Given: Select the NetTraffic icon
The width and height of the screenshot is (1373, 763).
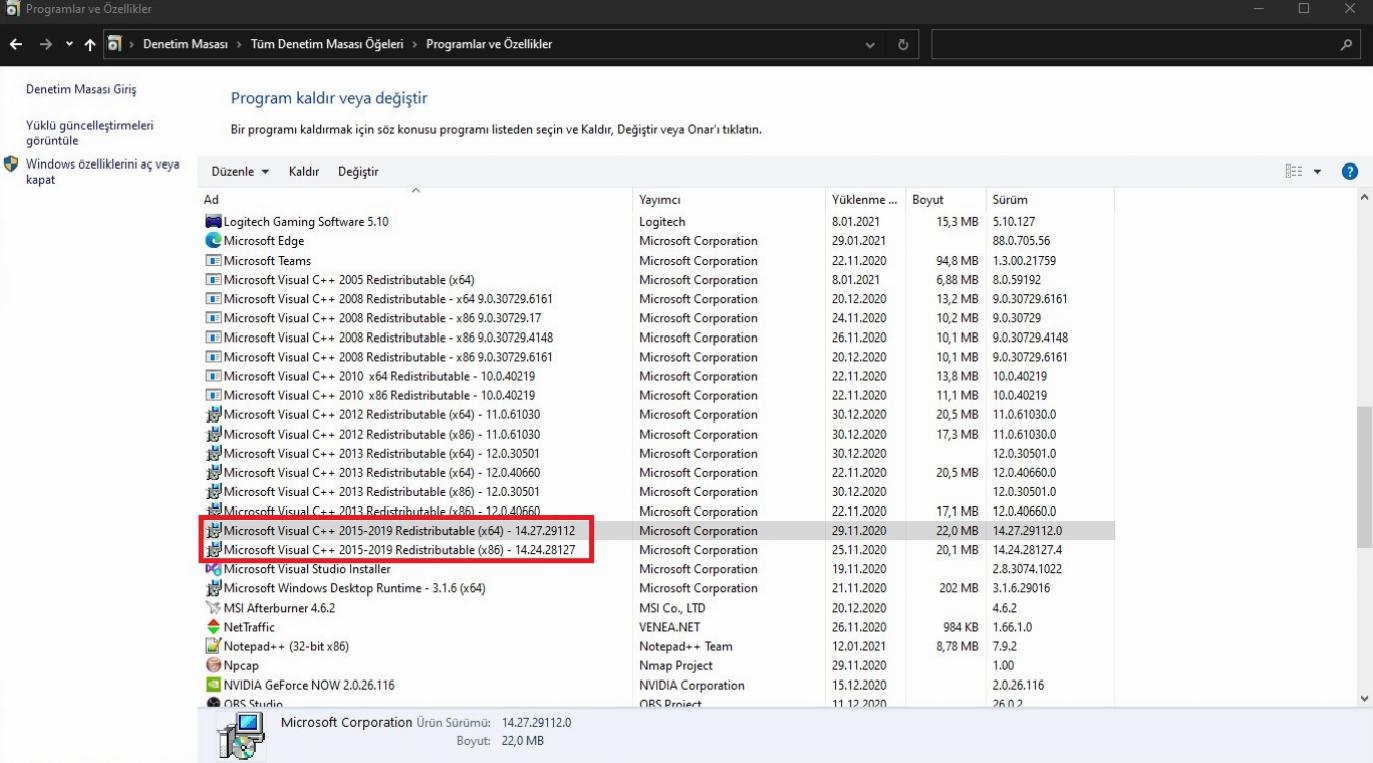Looking at the screenshot, I should click(x=213, y=627).
